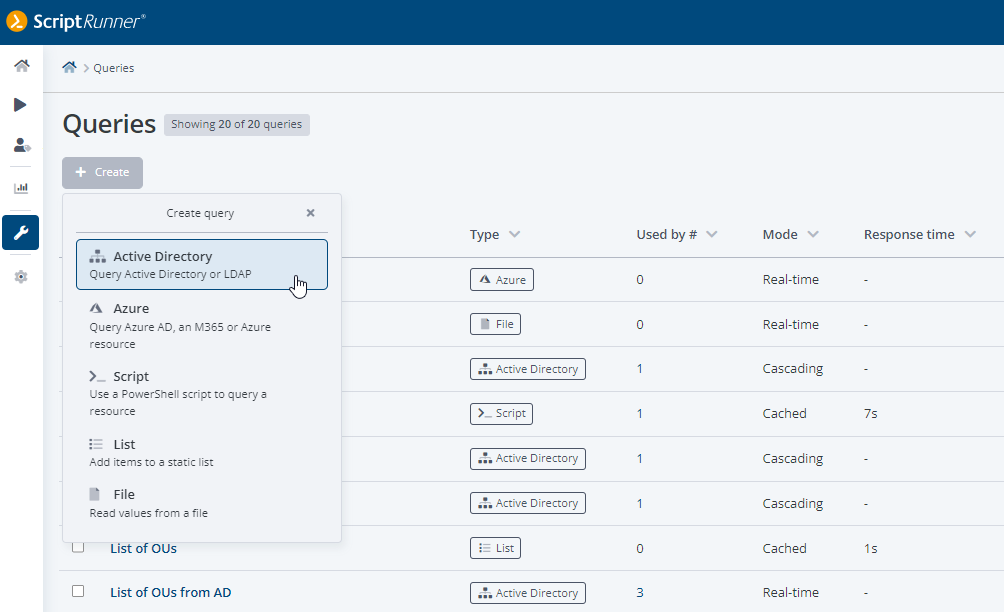Expand the Type column filter dropdown

[514, 235]
